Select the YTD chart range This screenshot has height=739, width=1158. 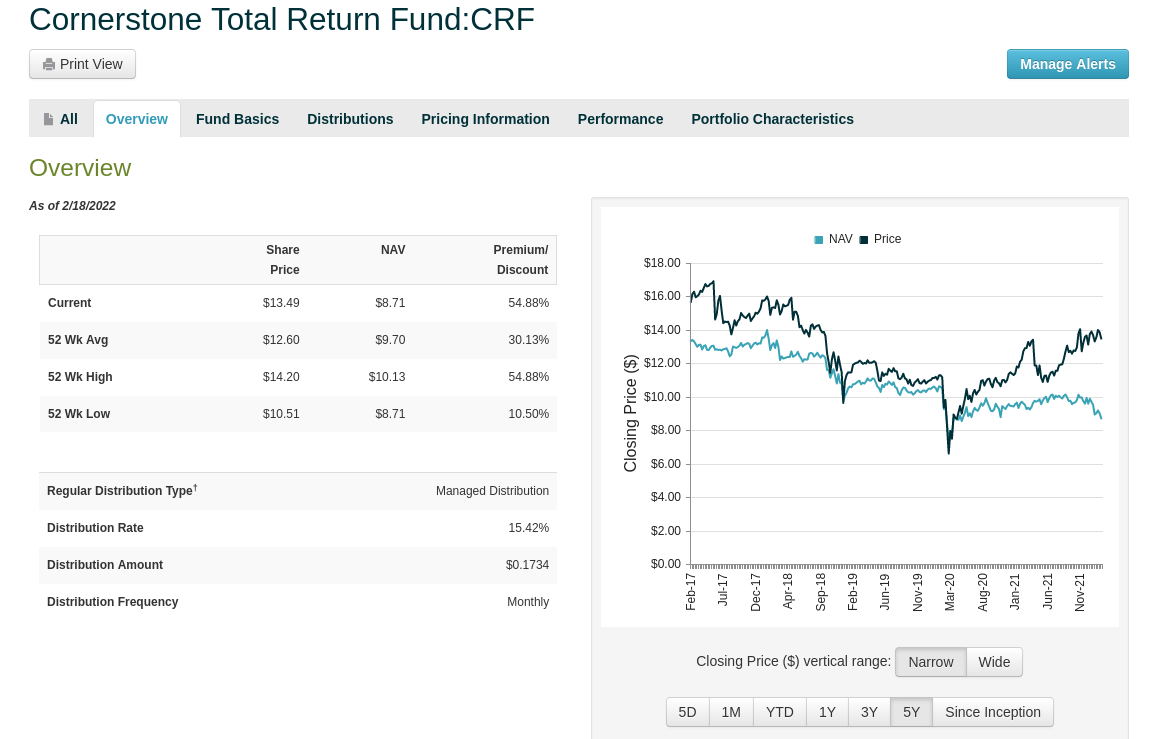point(779,711)
